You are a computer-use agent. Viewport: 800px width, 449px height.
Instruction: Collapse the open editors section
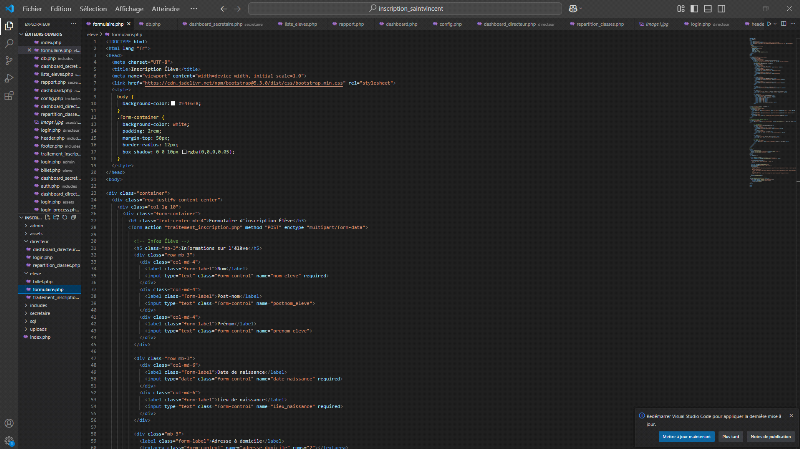40,36
